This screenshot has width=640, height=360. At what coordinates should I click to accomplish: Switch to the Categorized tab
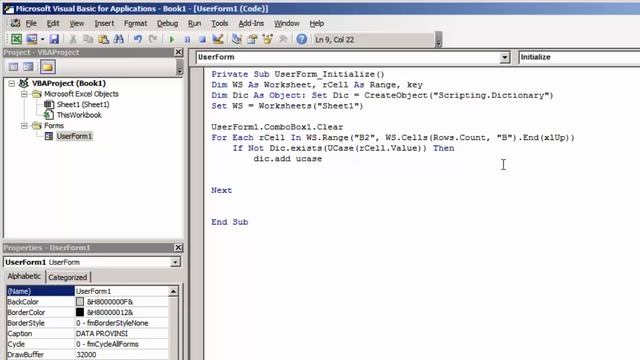[x=67, y=277]
